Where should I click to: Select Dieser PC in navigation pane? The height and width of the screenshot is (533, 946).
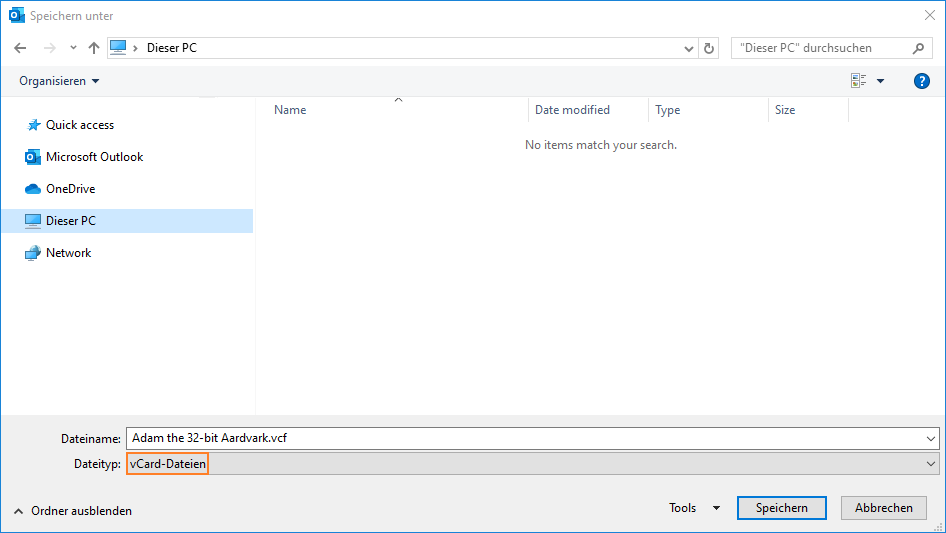pos(127,221)
